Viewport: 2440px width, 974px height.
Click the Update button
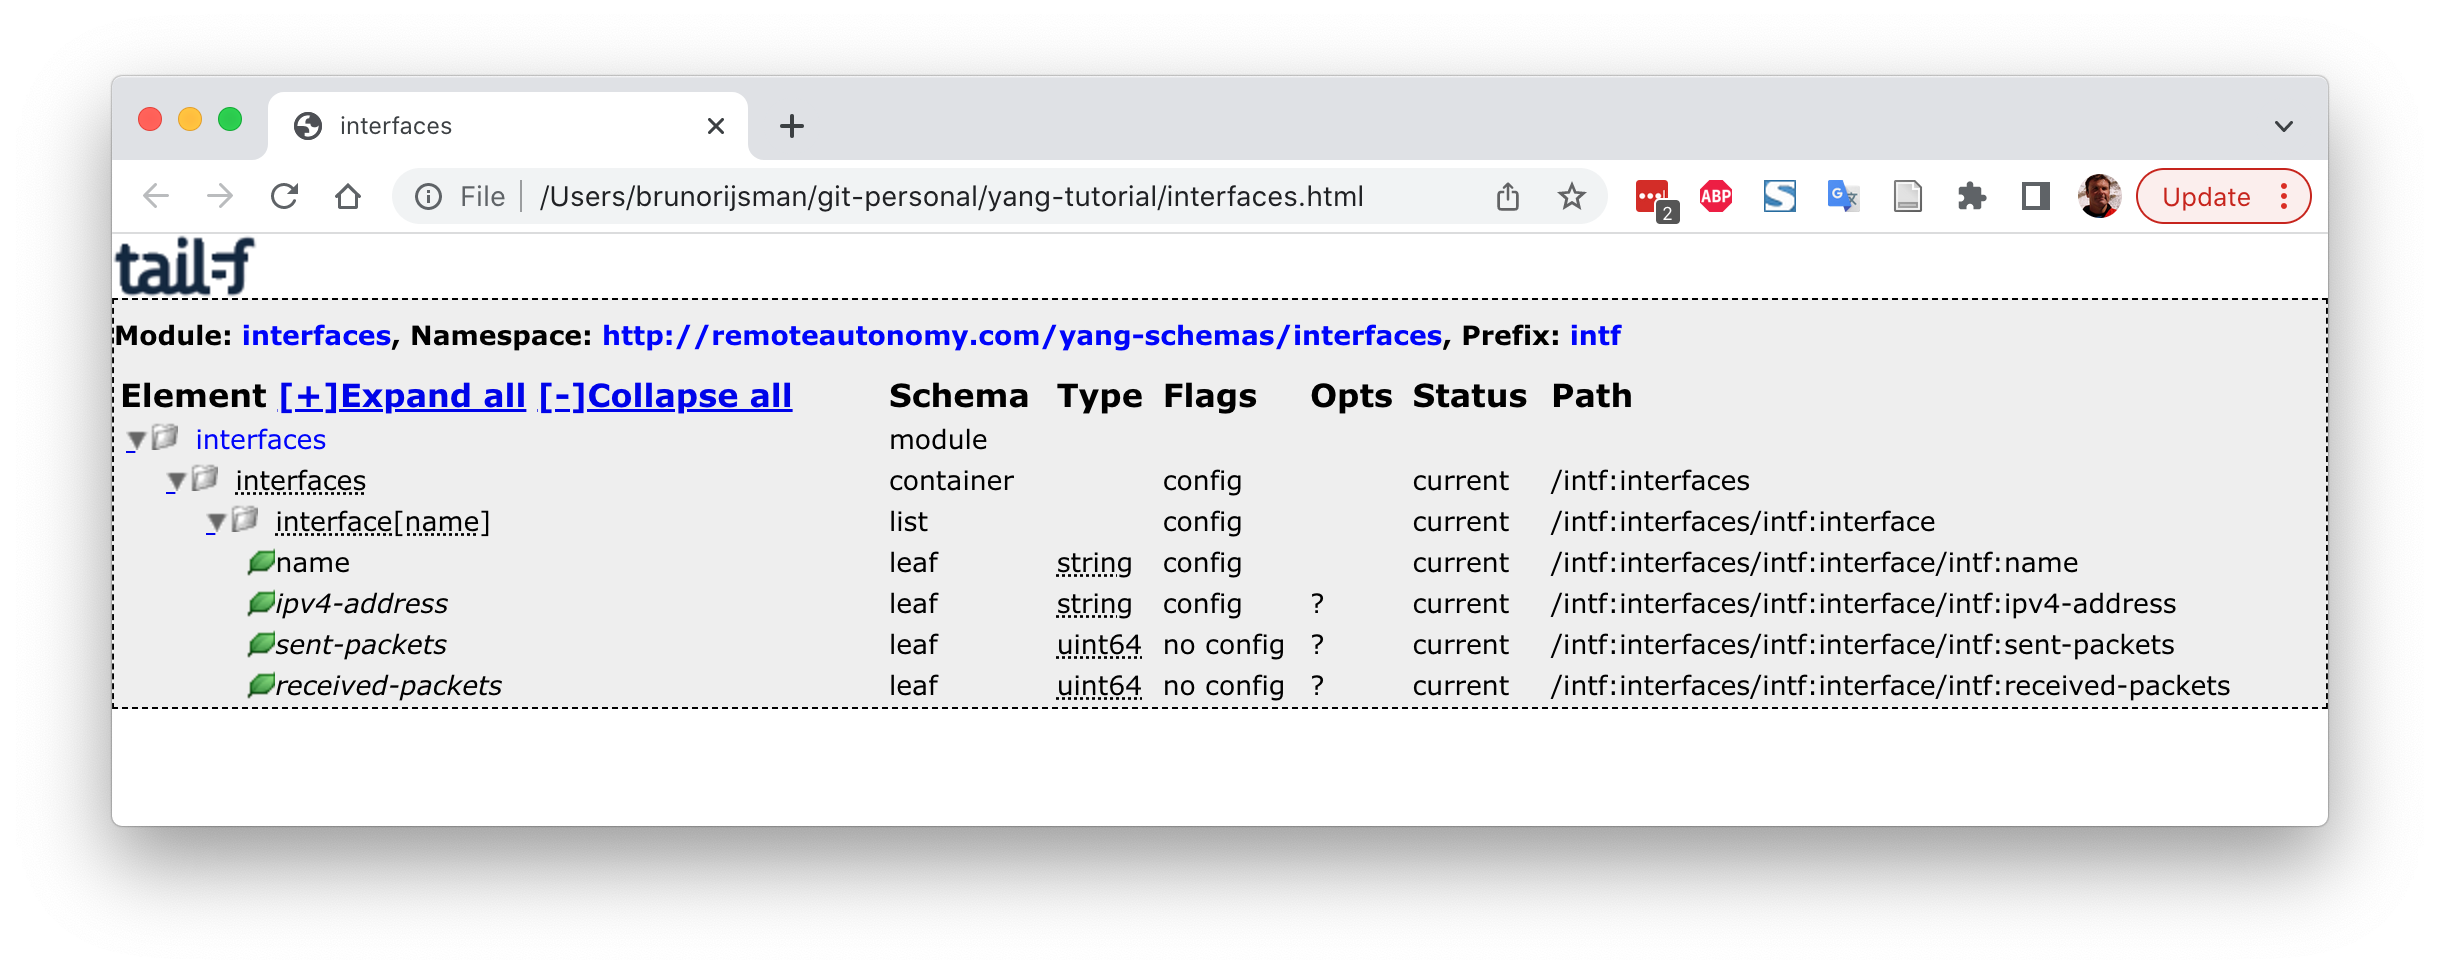pyautogui.click(x=2206, y=197)
